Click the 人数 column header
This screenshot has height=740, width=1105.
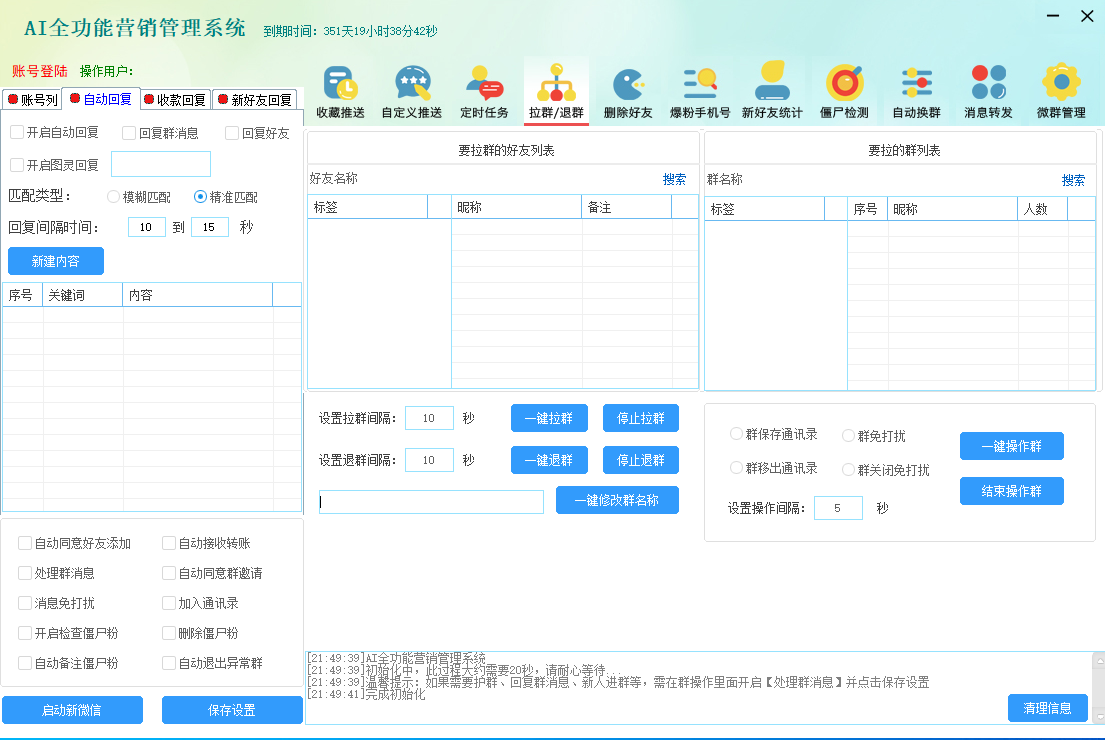pyautogui.click(x=1043, y=209)
